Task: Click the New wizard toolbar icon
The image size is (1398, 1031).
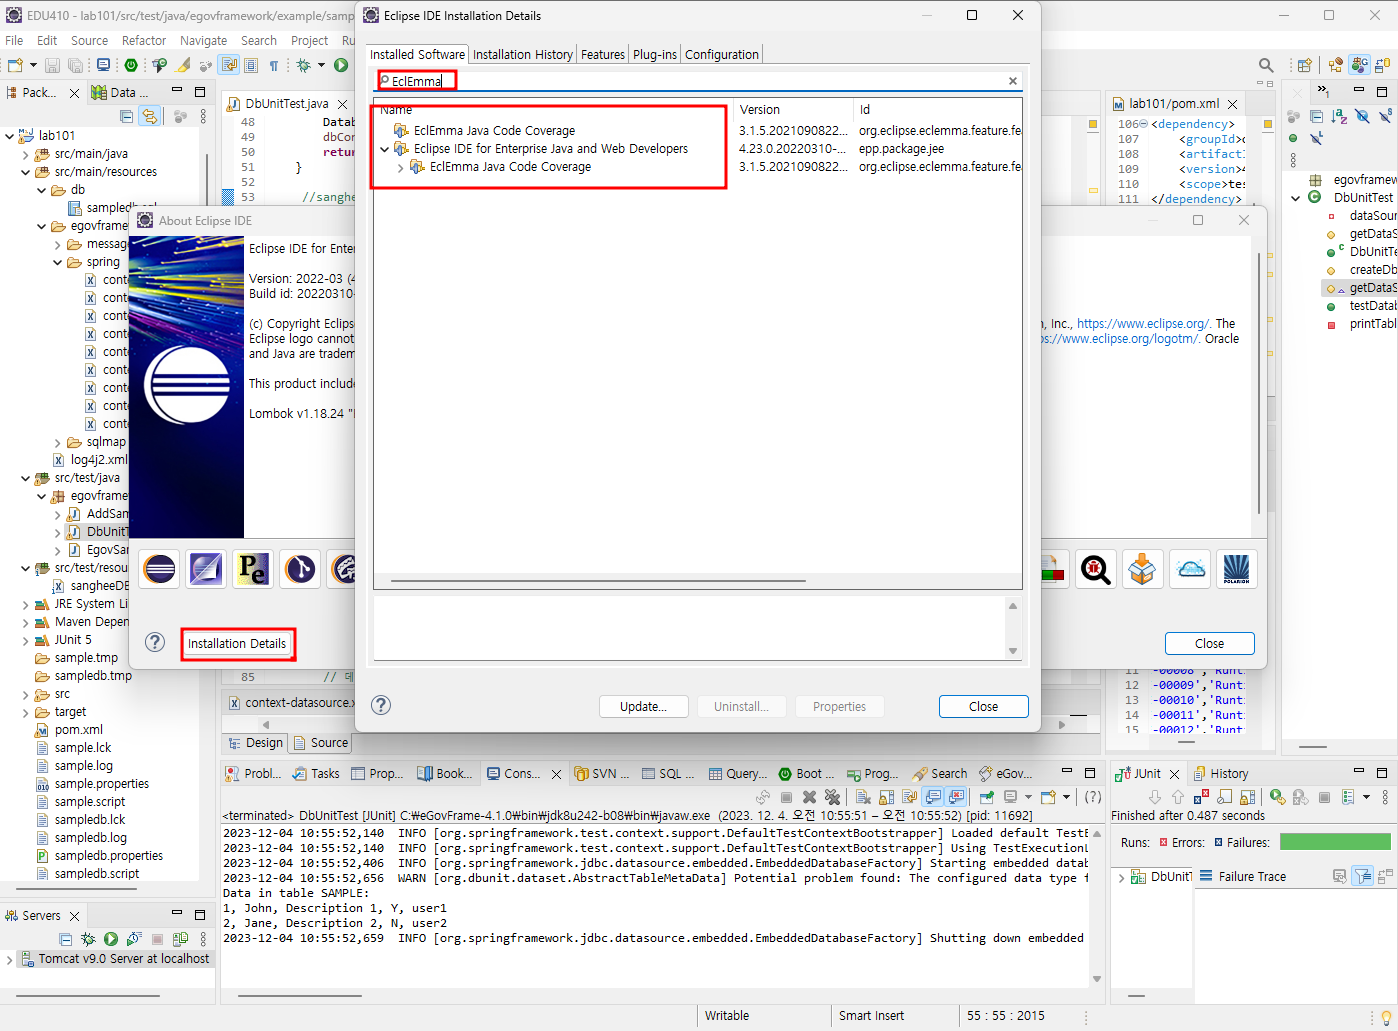Action: tap(15, 65)
